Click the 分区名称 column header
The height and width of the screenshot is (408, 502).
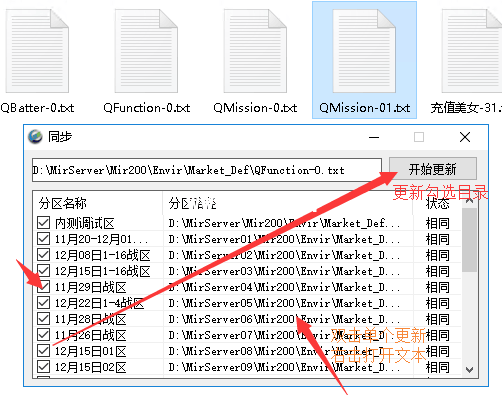coord(98,203)
